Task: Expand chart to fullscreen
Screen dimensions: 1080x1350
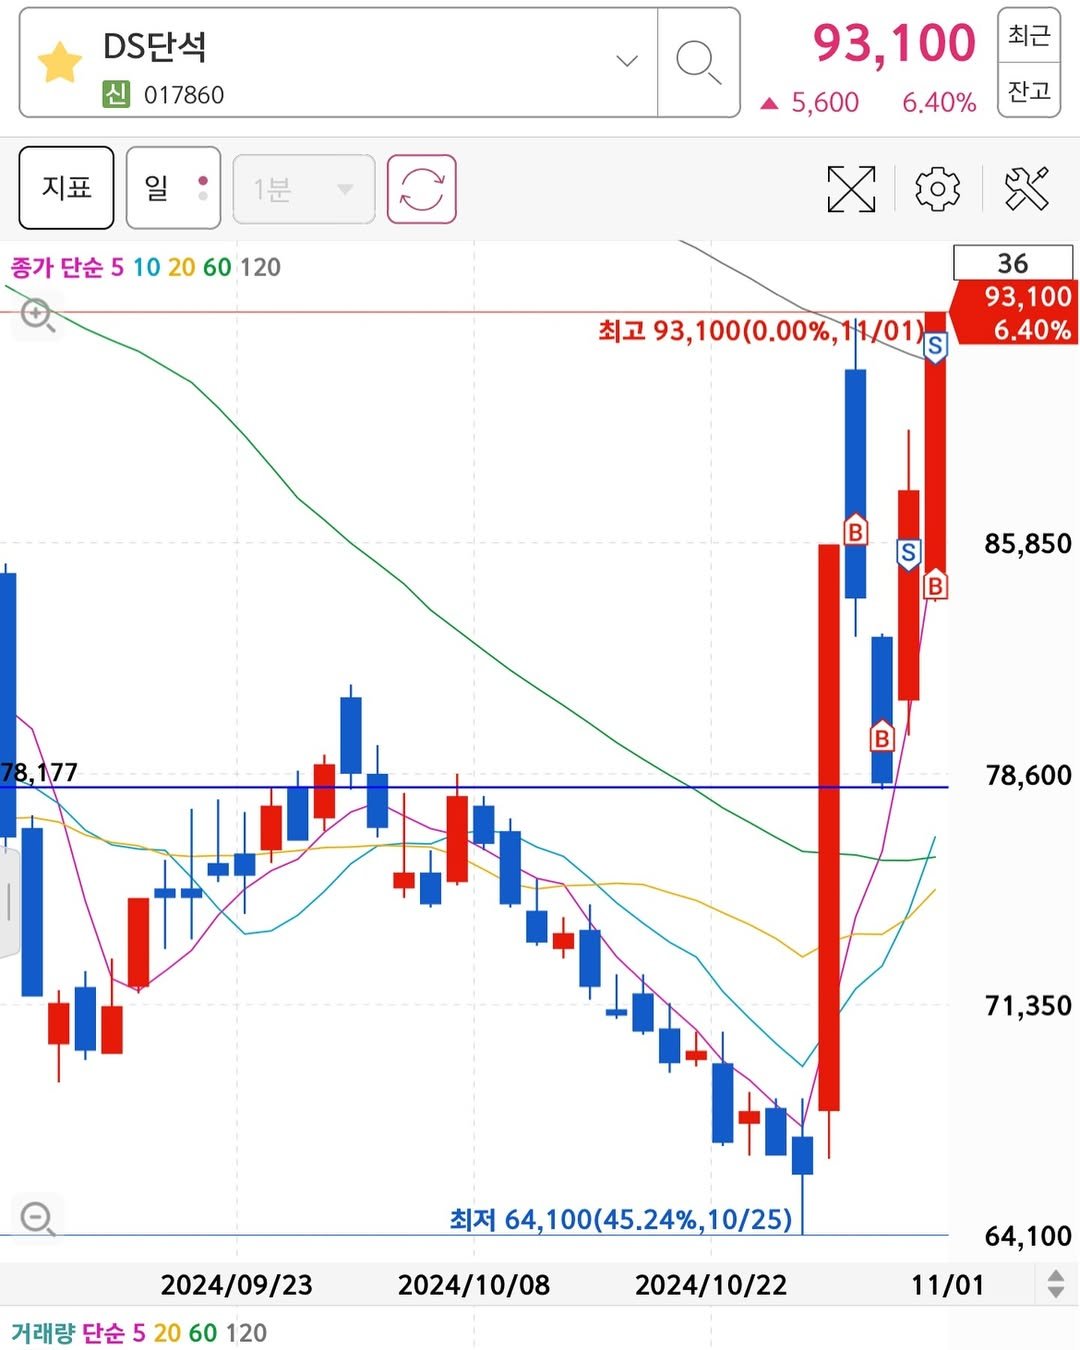Action: 851,189
